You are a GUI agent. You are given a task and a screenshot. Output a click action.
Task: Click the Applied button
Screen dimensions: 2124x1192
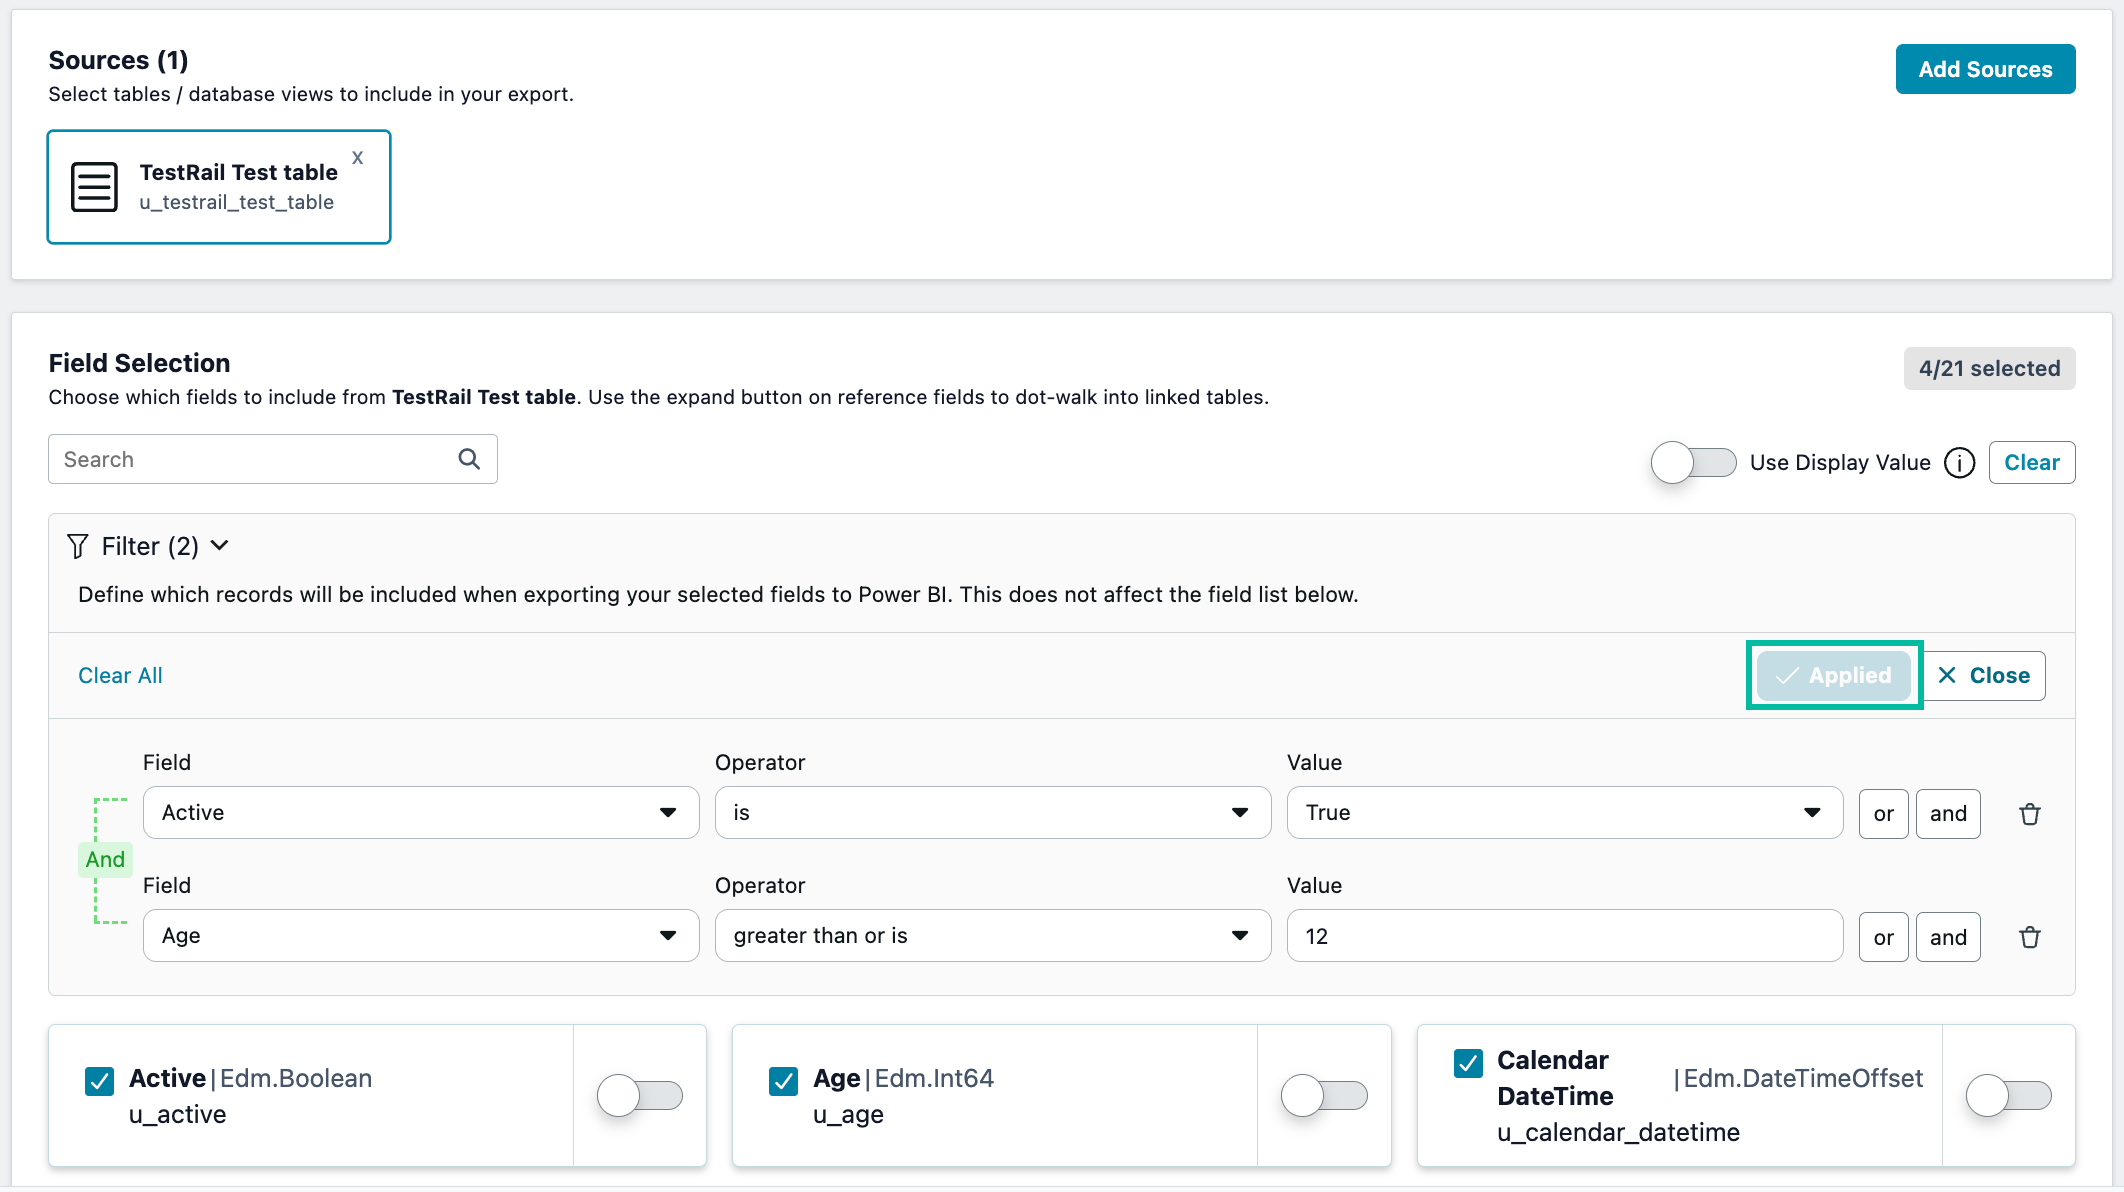pos(1834,675)
